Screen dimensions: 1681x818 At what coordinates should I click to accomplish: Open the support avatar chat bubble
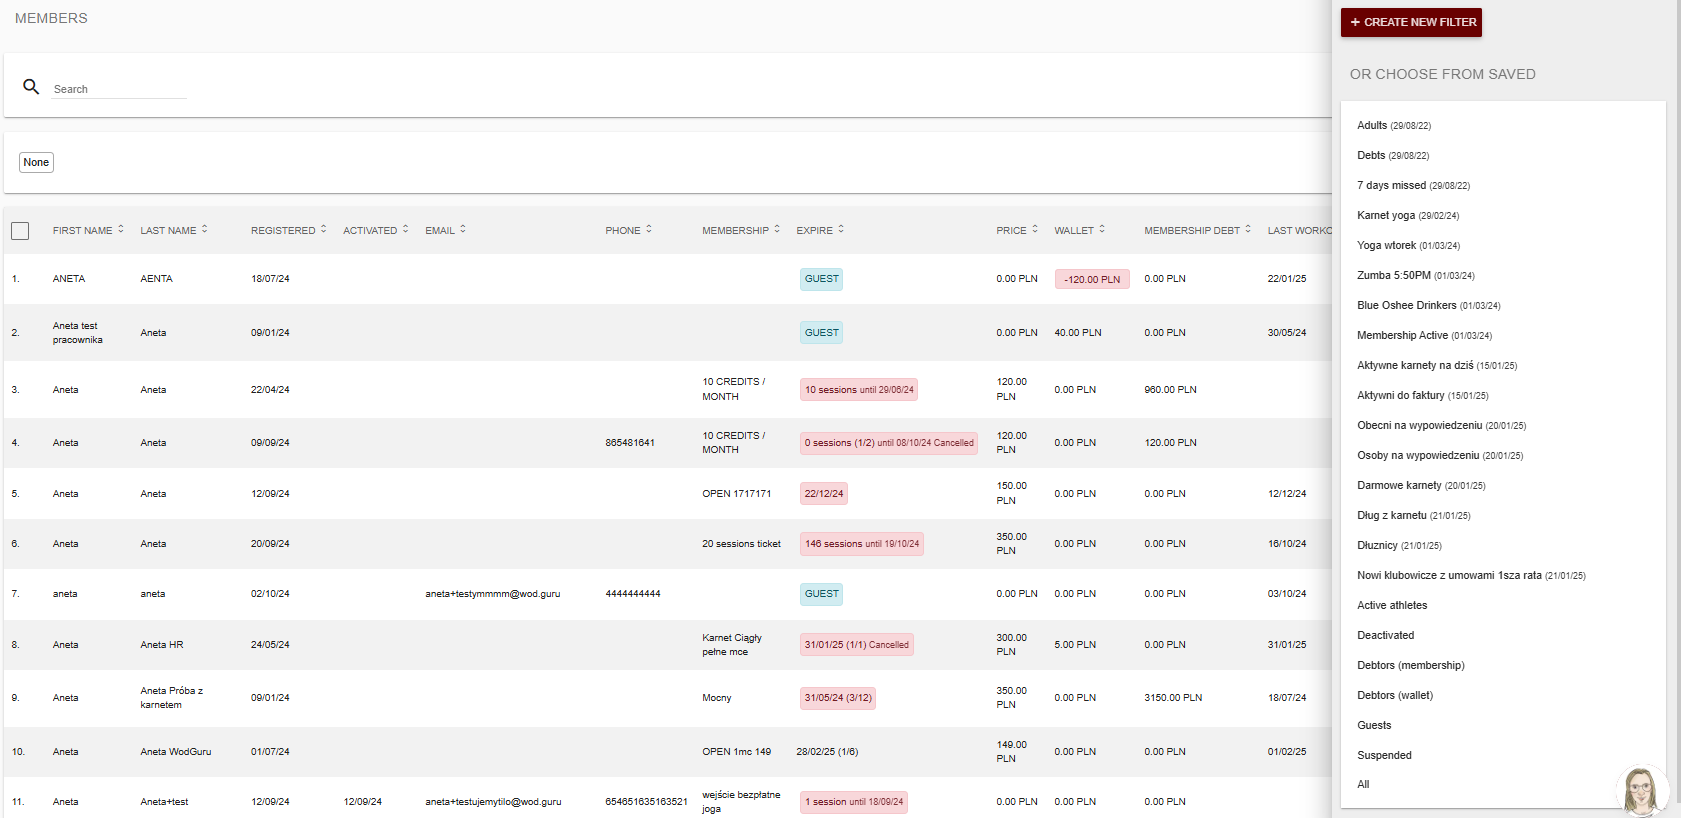coord(1640,791)
